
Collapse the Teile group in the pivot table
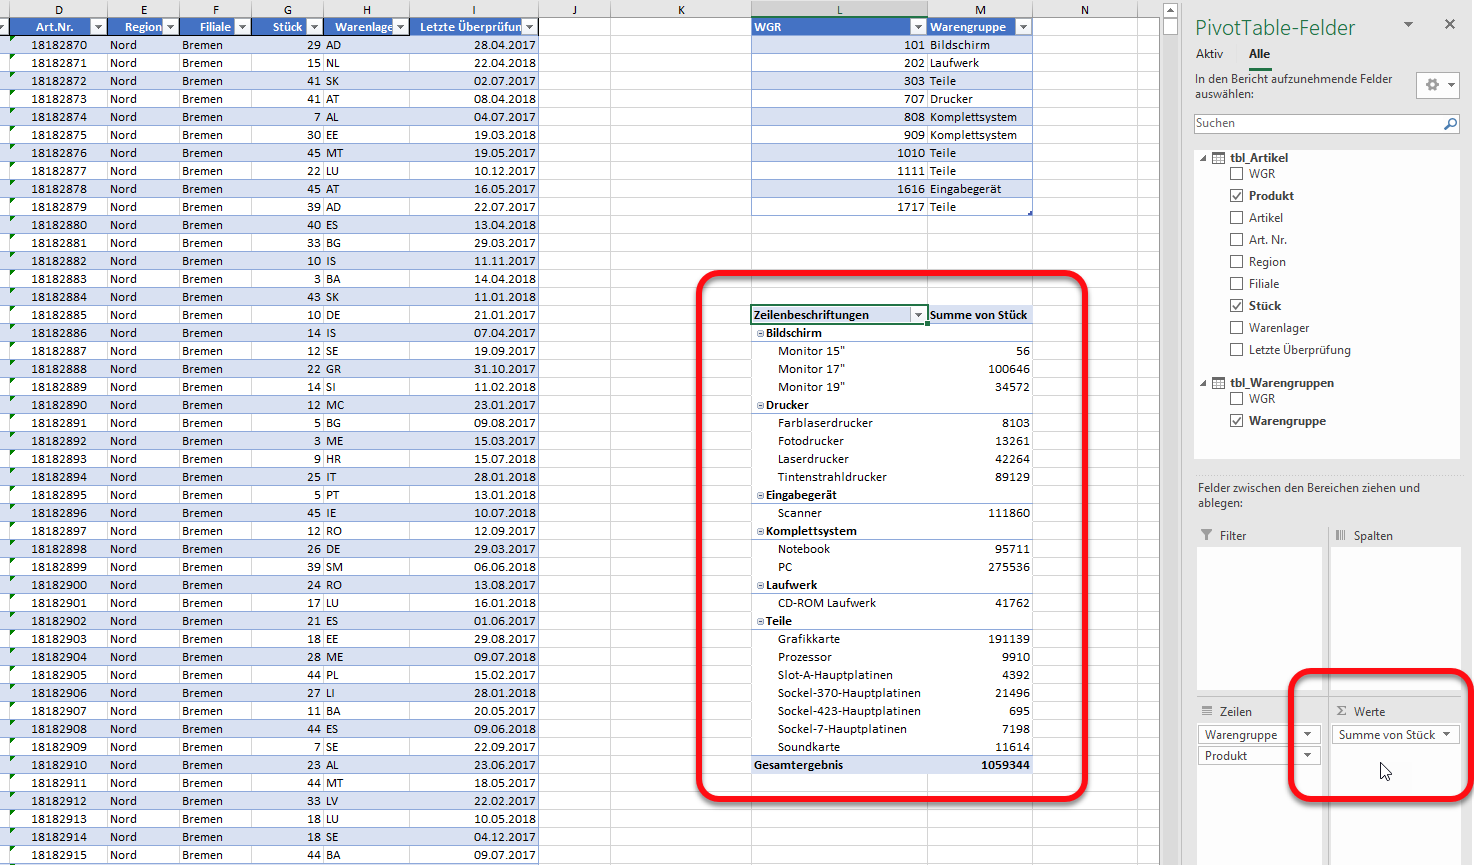pyautogui.click(x=760, y=622)
